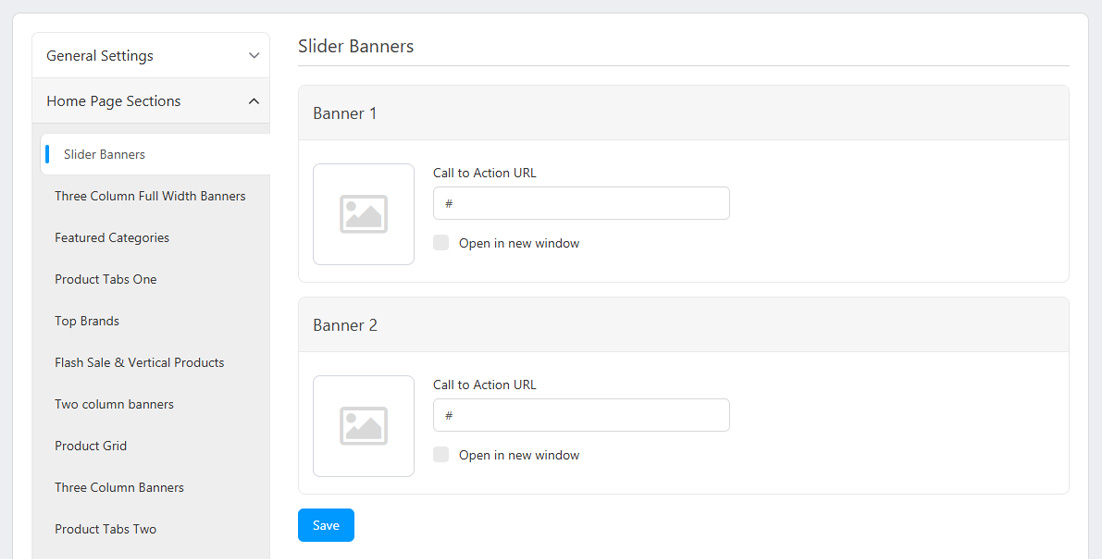Click Banner 2 Call to Action URL input
Image resolution: width=1102 pixels, height=559 pixels.
tap(581, 416)
